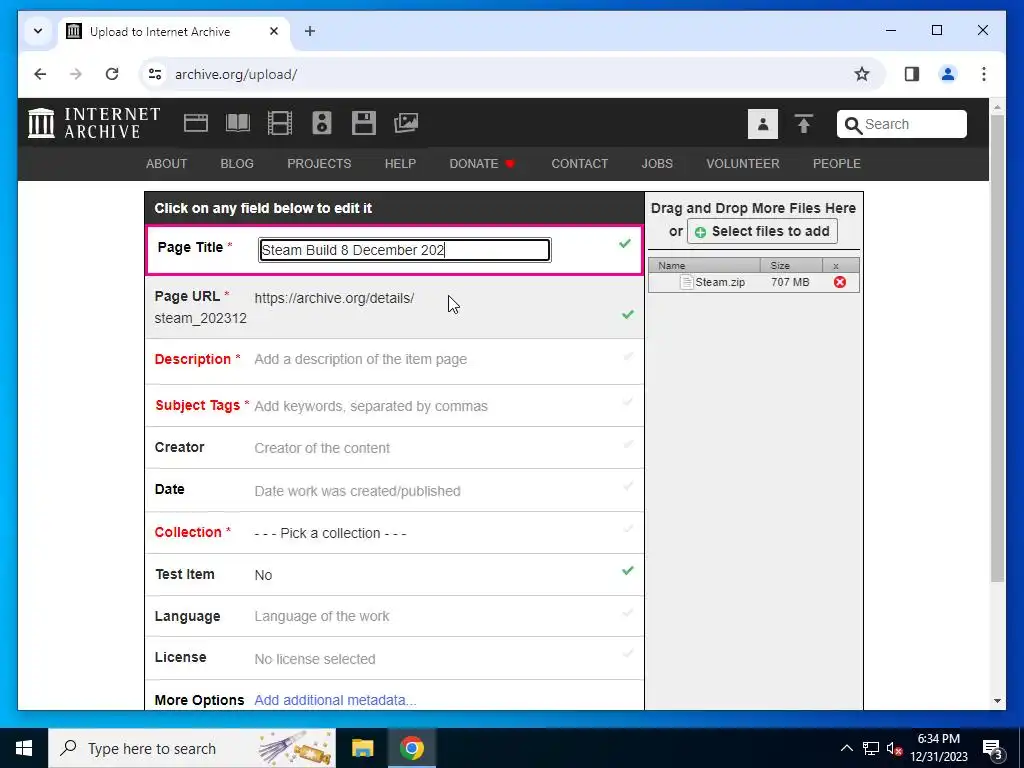Open the BLOG menu item
1024x768 pixels.
coord(237,164)
